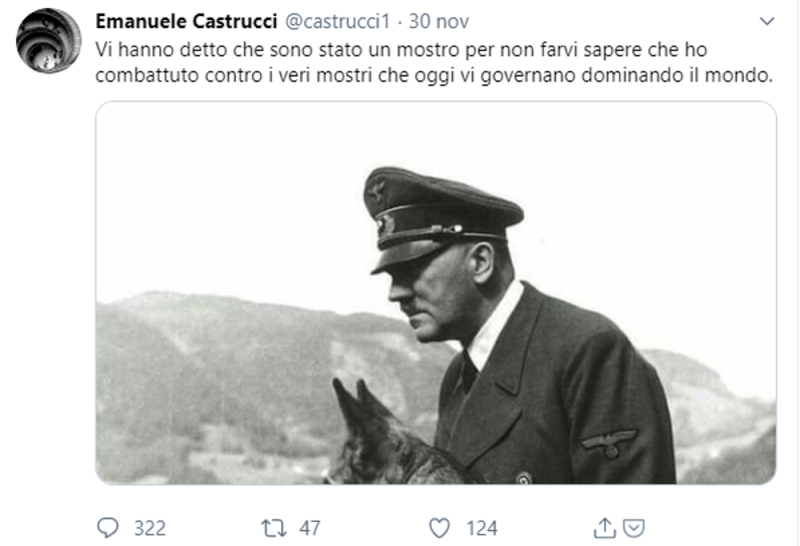Retweet this post using the retweet icon
The width and height of the screenshot is (800, 546).
[274, 528]
